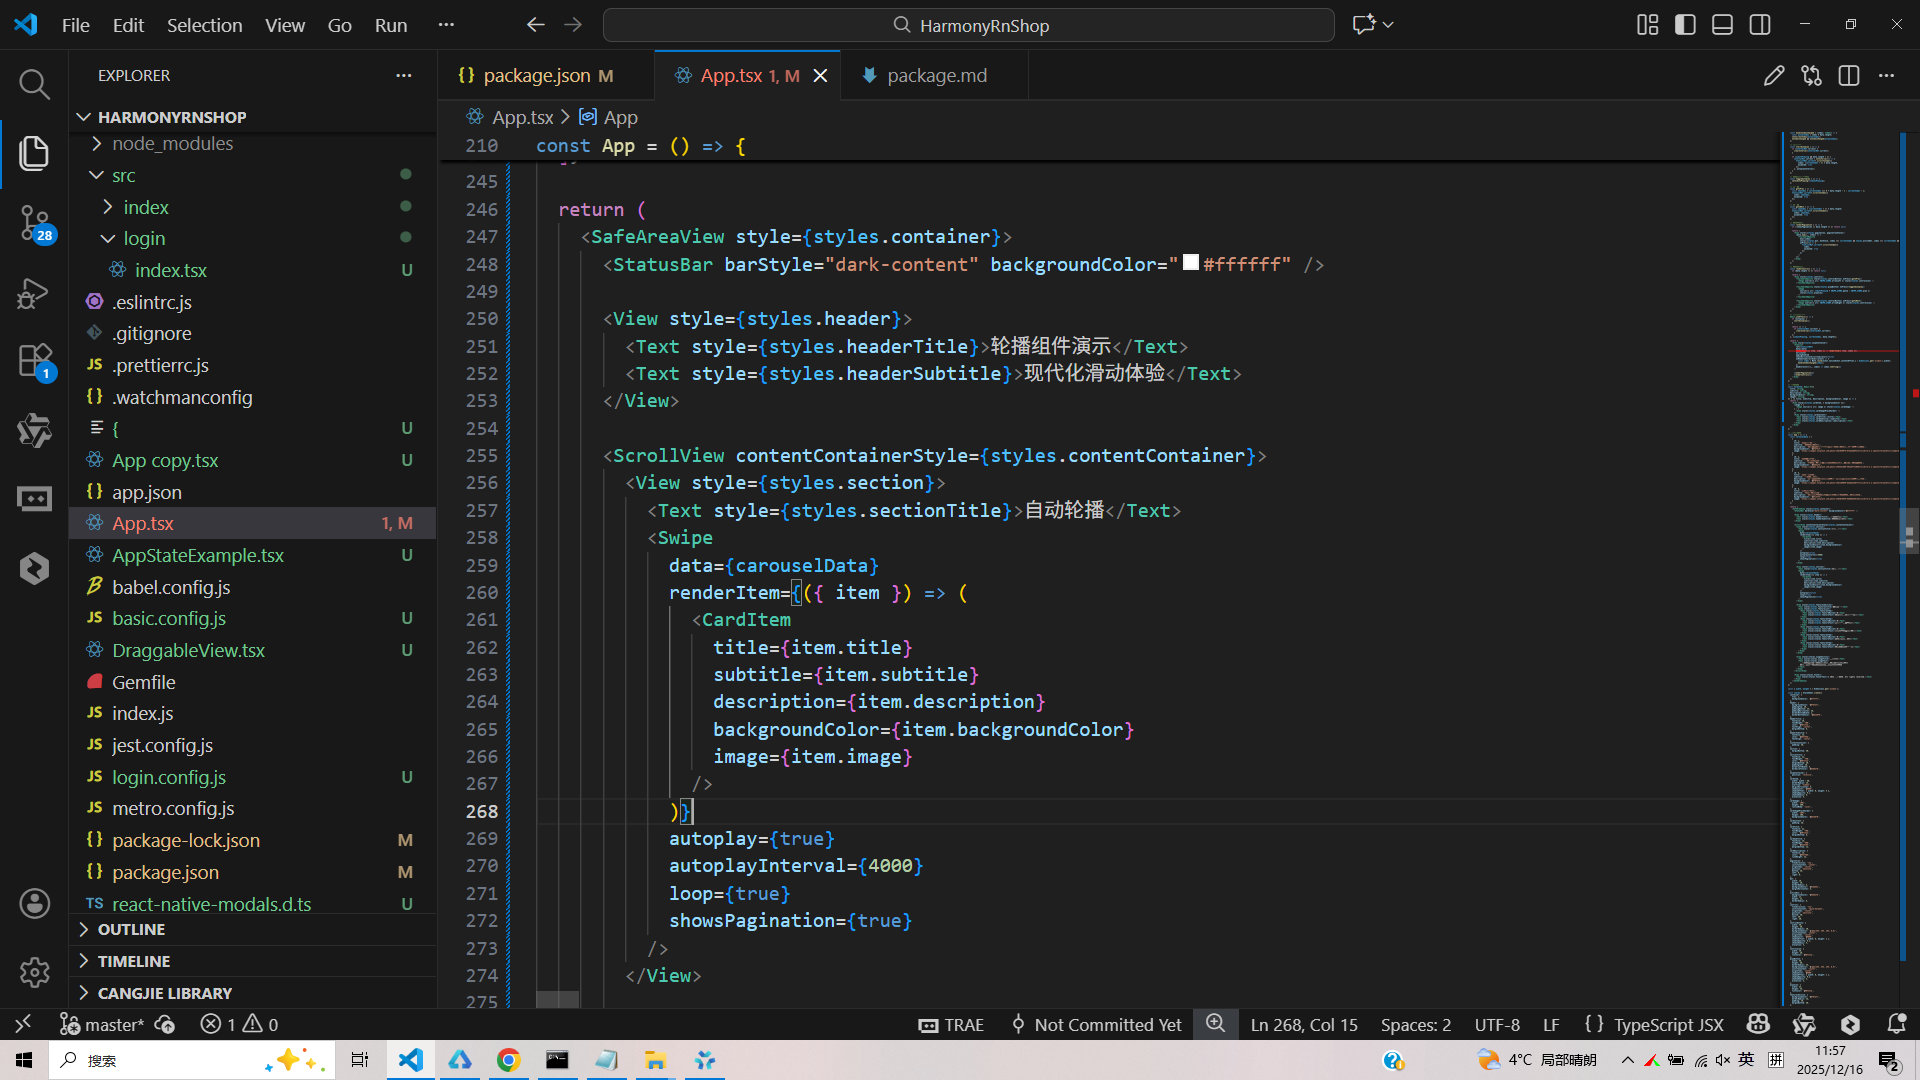Expand the node_modules folder
This screenshot has height=1080, width=1920.
[172, 144]
